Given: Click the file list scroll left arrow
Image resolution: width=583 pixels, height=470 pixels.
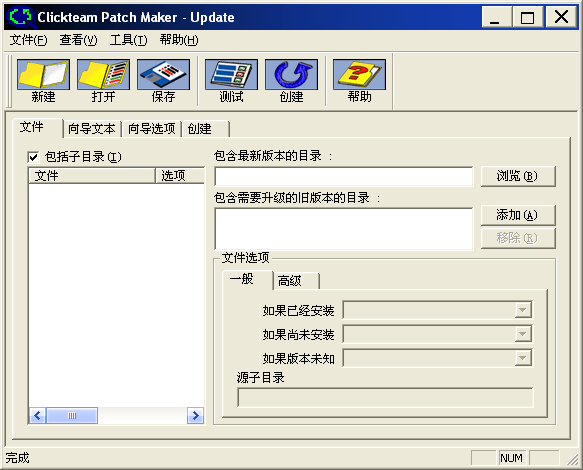Looking at the screenshot, I should [37, 415].
